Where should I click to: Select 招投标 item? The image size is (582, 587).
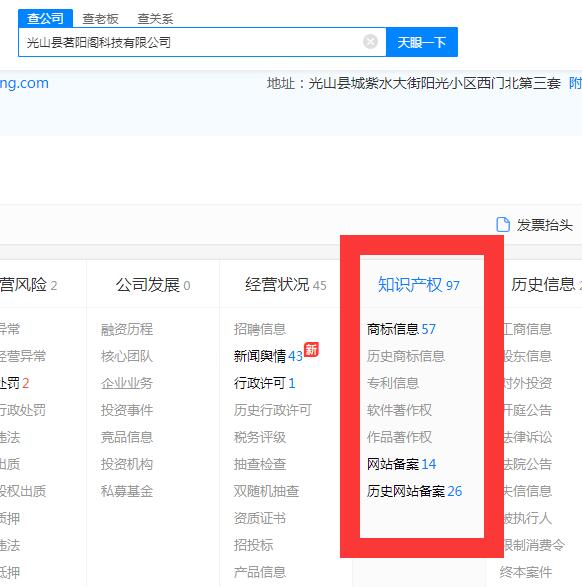point(253,545)
